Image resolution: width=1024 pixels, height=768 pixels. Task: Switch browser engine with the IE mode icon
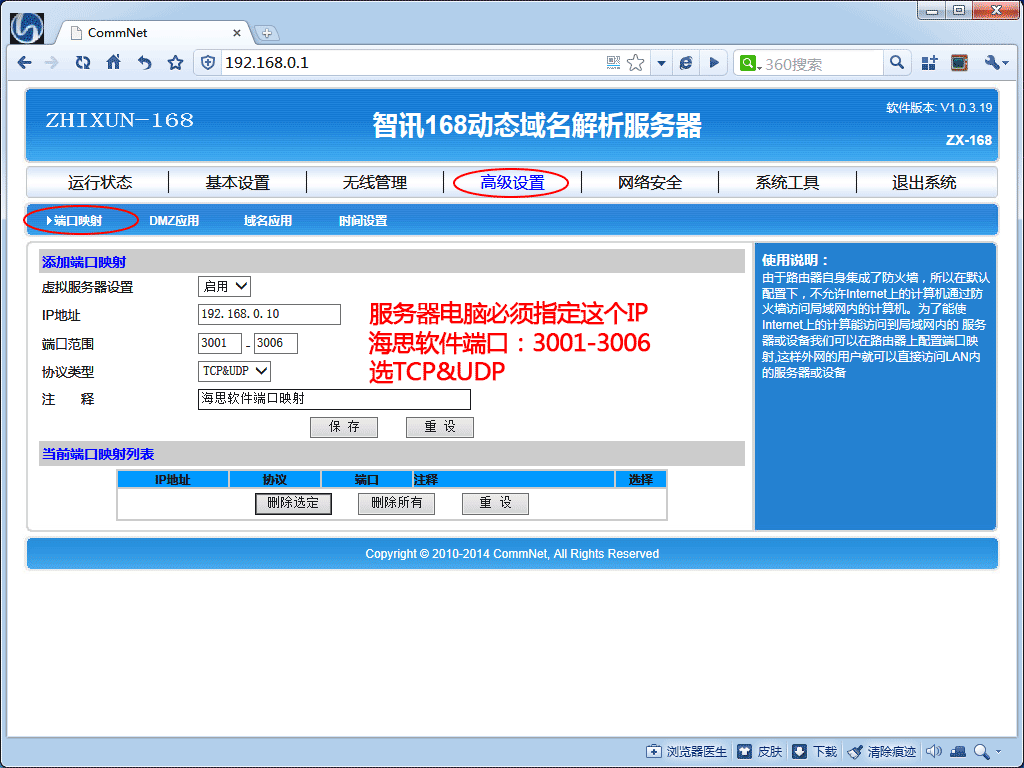(x=686, y=63)
